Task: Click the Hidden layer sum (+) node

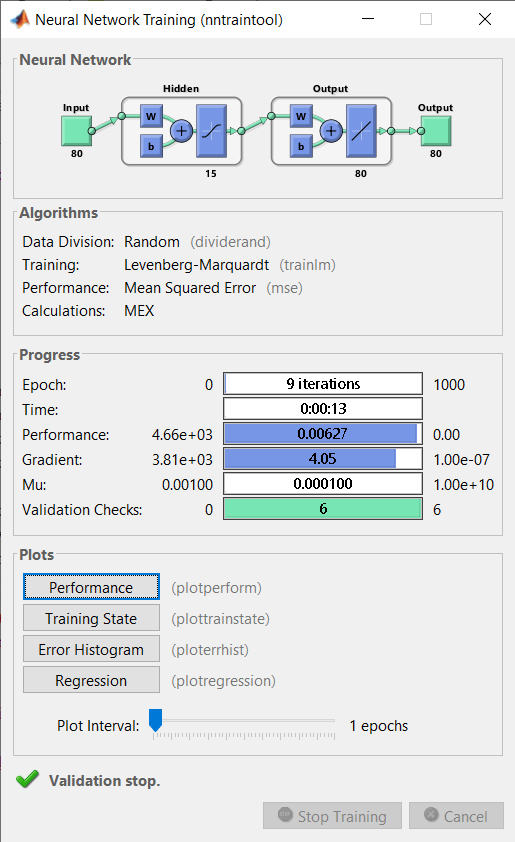Action: (182, 130)
